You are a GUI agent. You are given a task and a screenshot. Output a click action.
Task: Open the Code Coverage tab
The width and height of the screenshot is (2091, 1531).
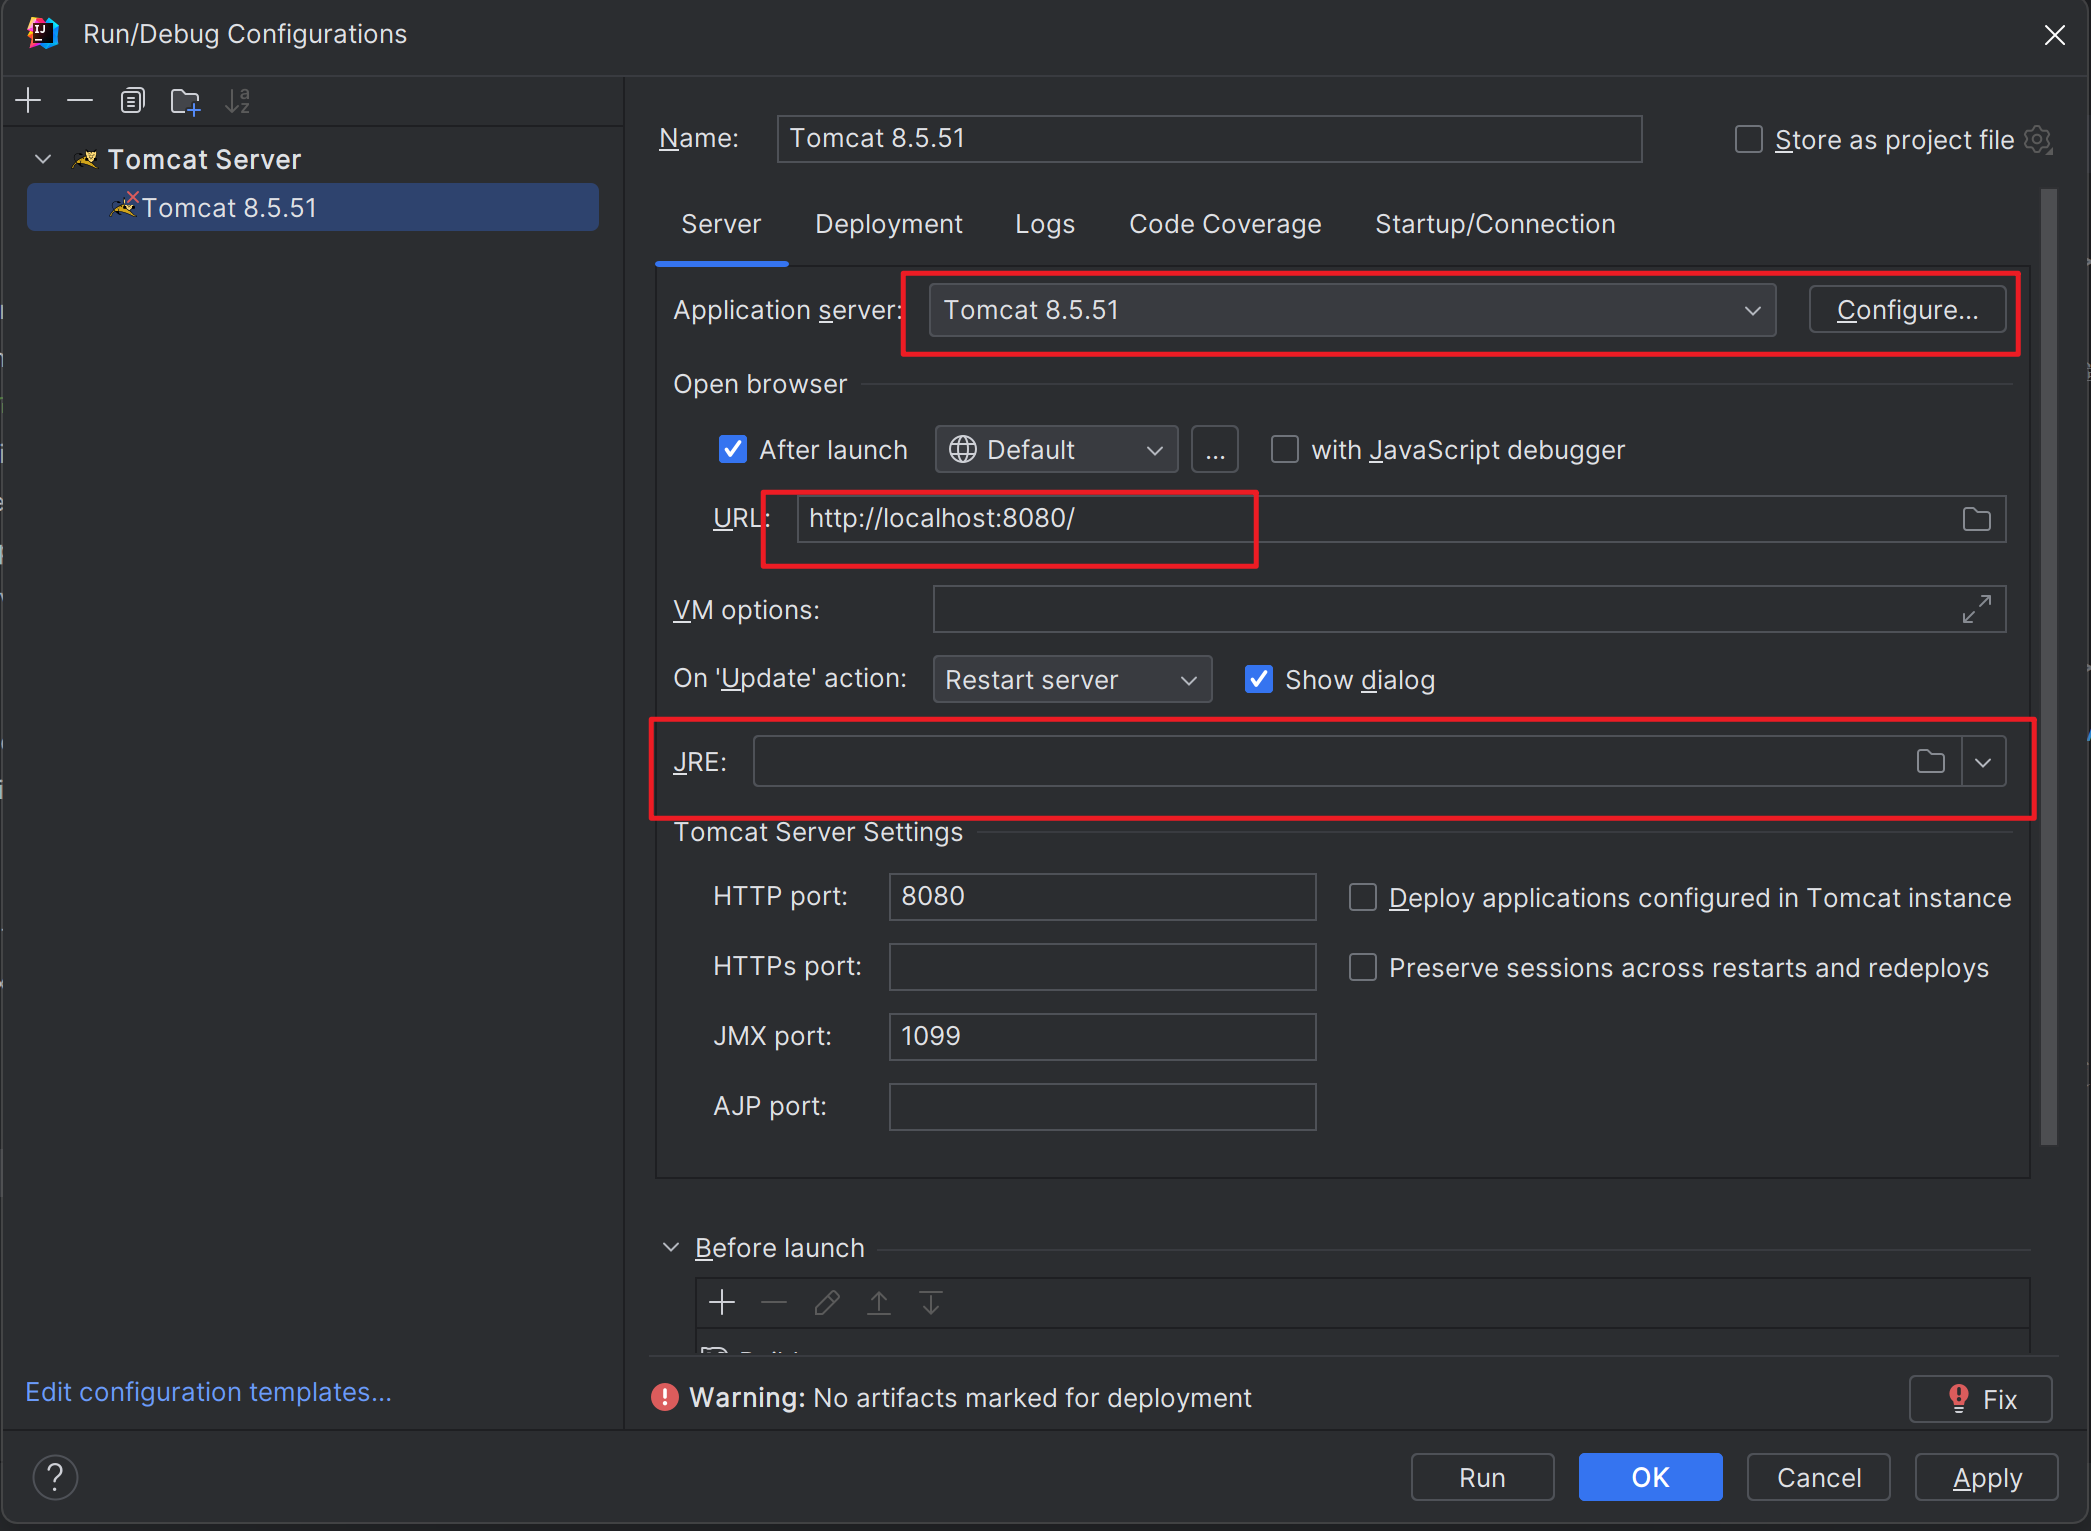[x=1225, y=224]
